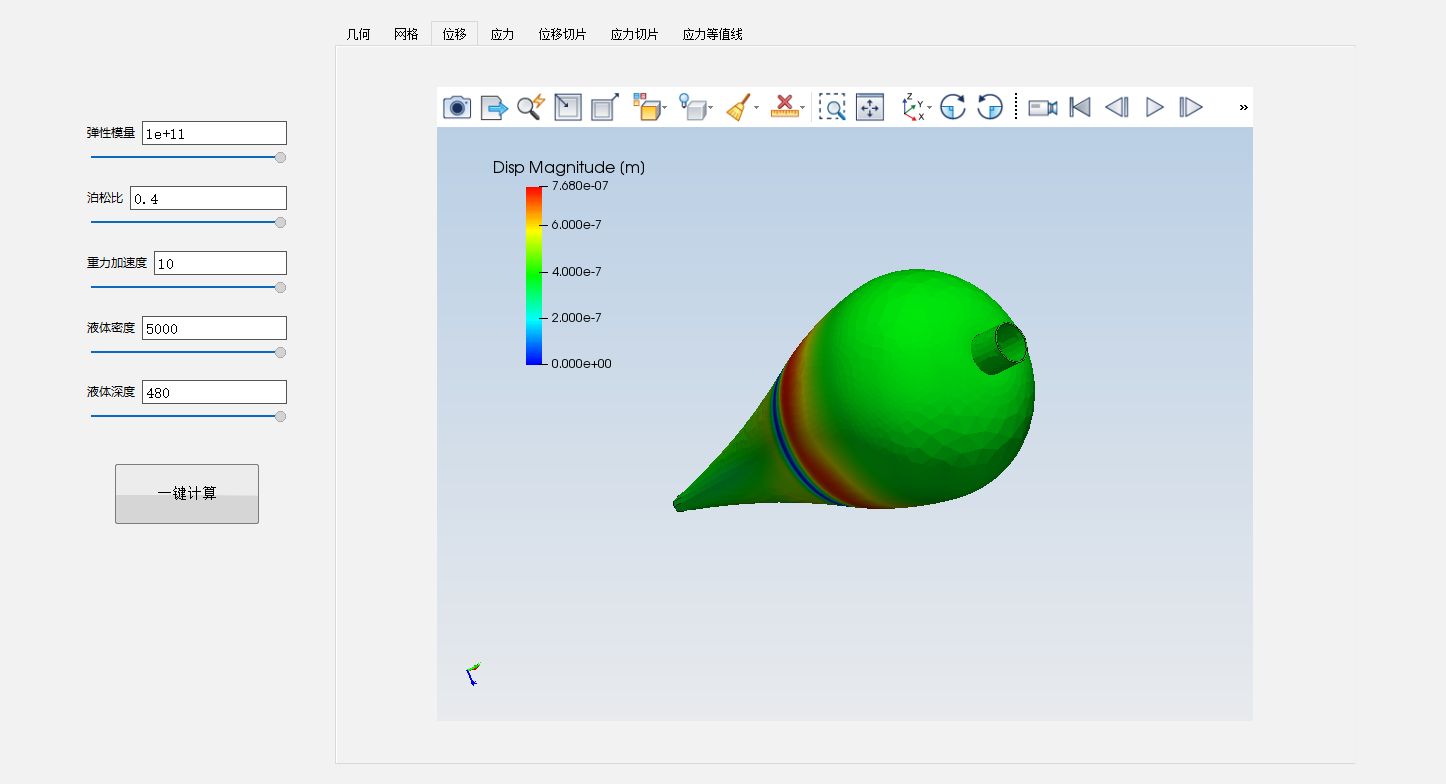Rotate view clockwise with the arrow icon
The width and height of the screenshot is (1446, 784).
click(x=953, y=107)
